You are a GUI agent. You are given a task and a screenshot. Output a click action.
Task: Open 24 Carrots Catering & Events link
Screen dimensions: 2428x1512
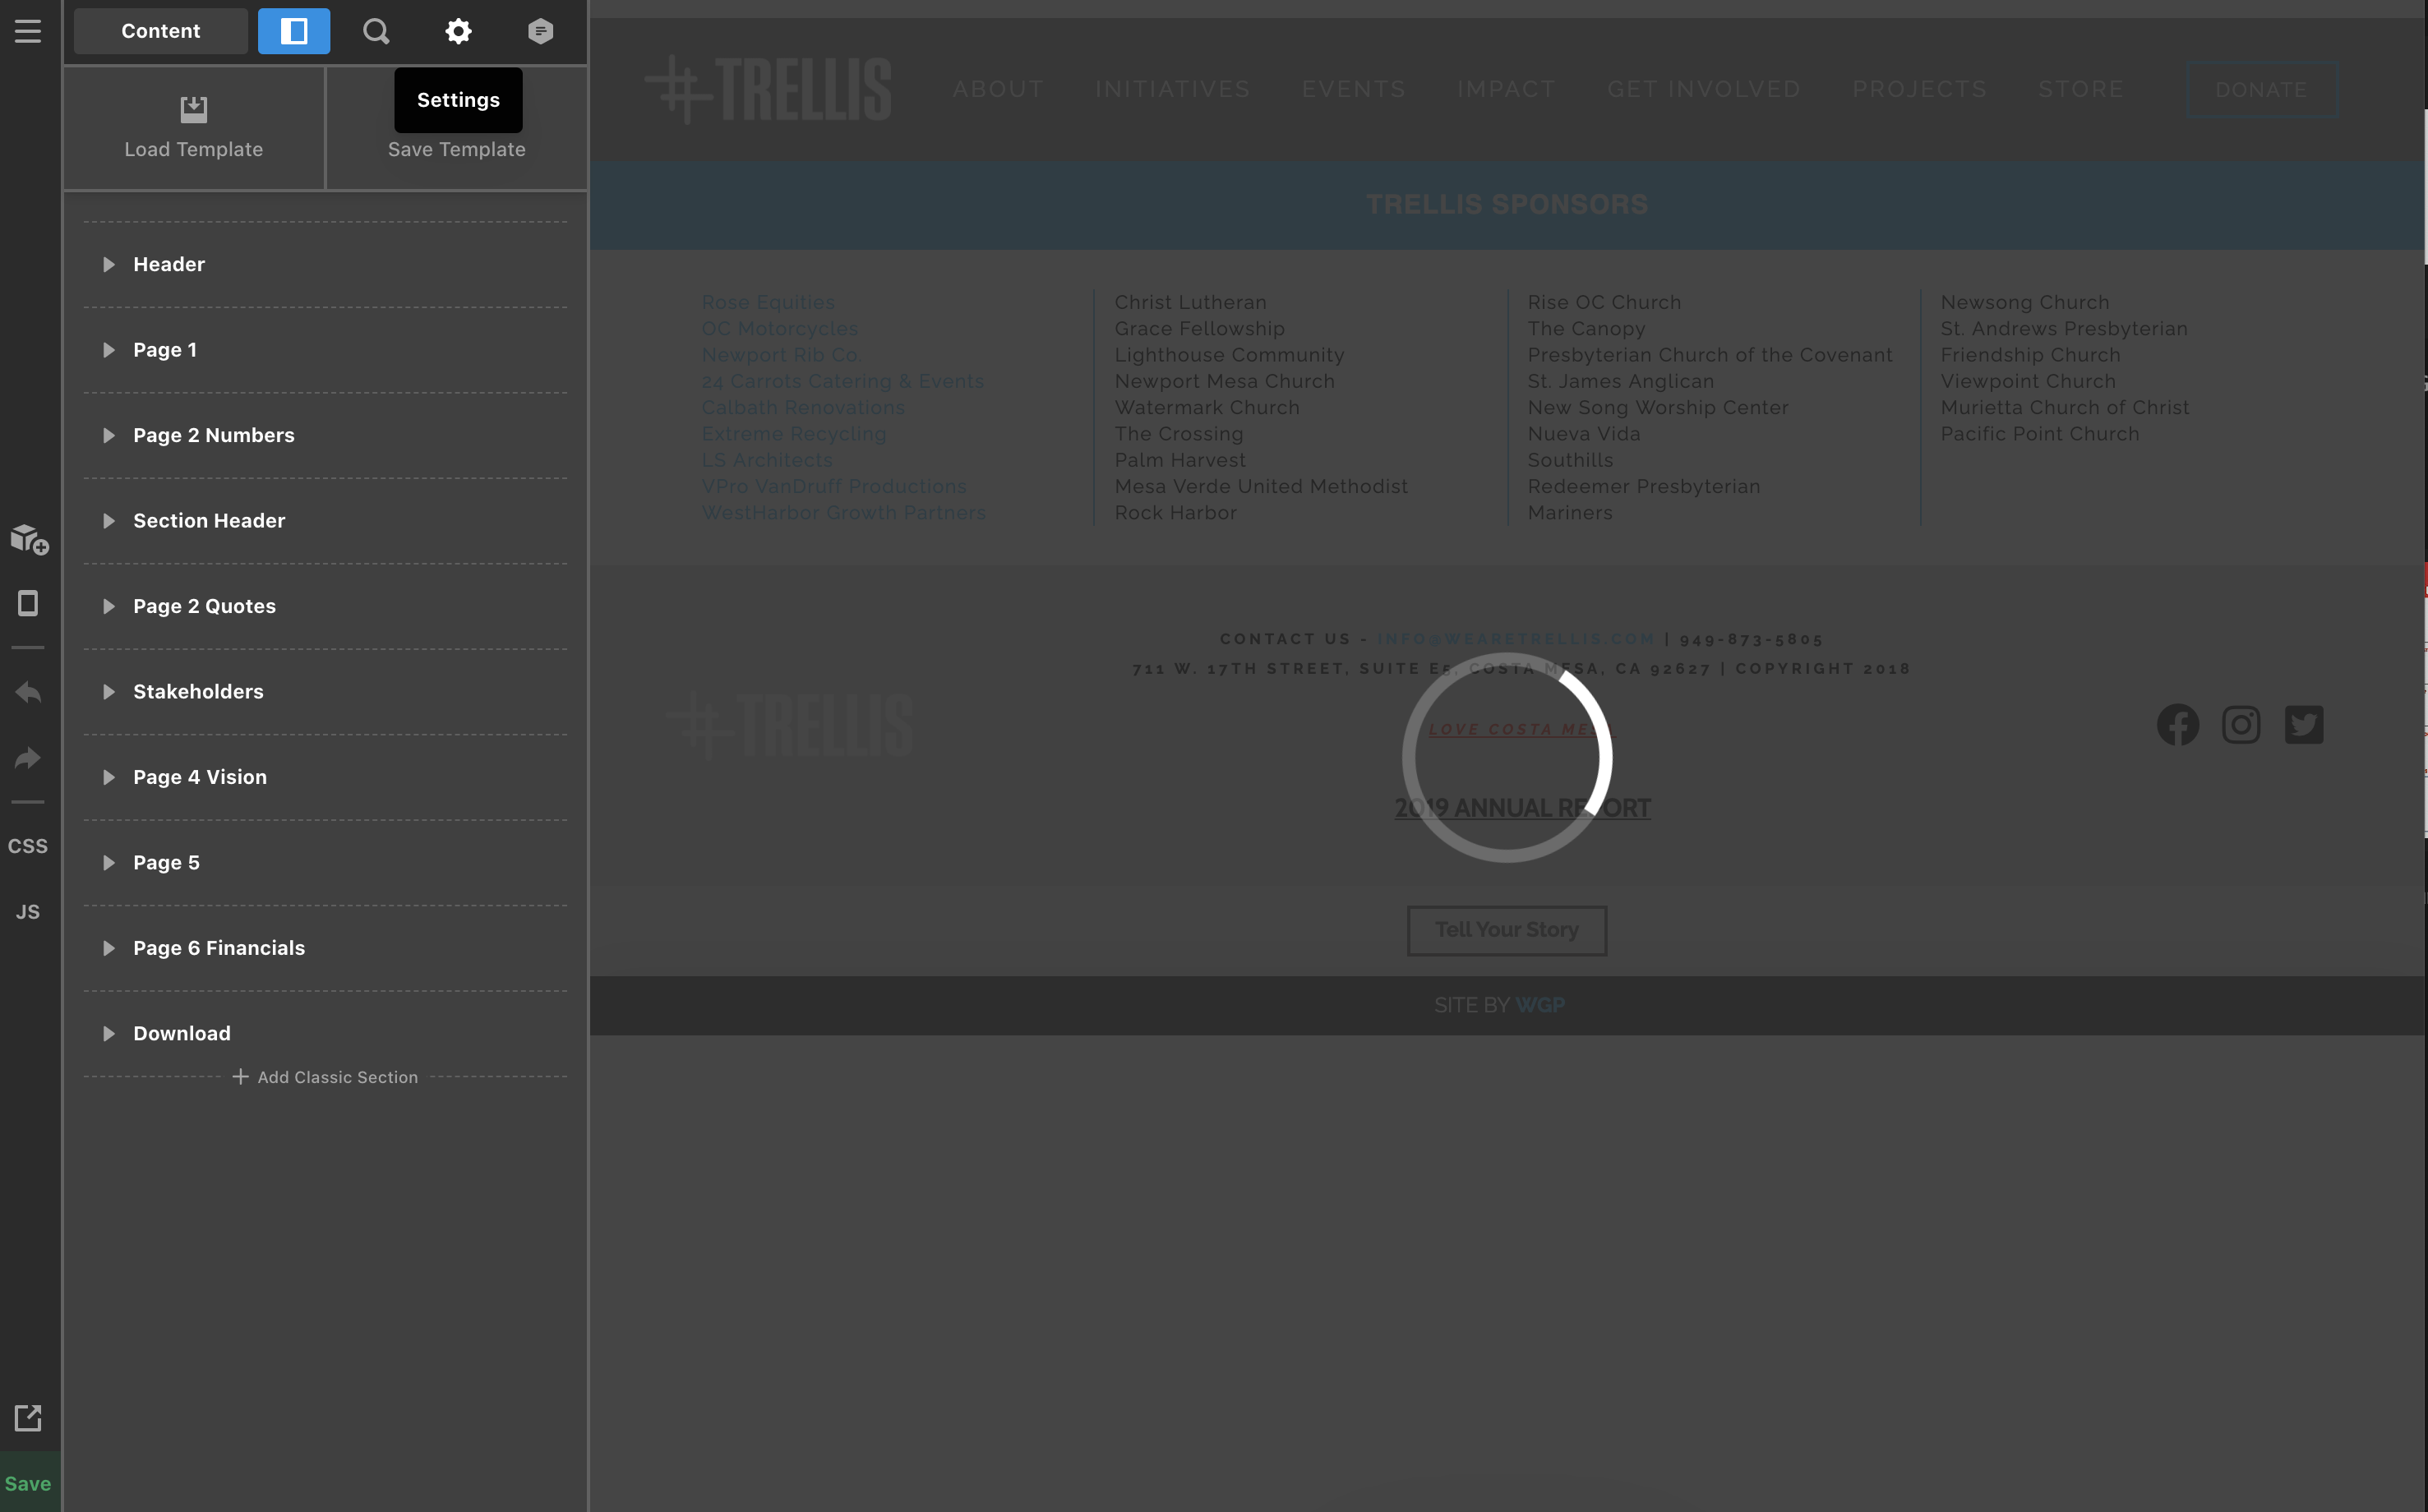pyautogui.click(x=843, y=381)
